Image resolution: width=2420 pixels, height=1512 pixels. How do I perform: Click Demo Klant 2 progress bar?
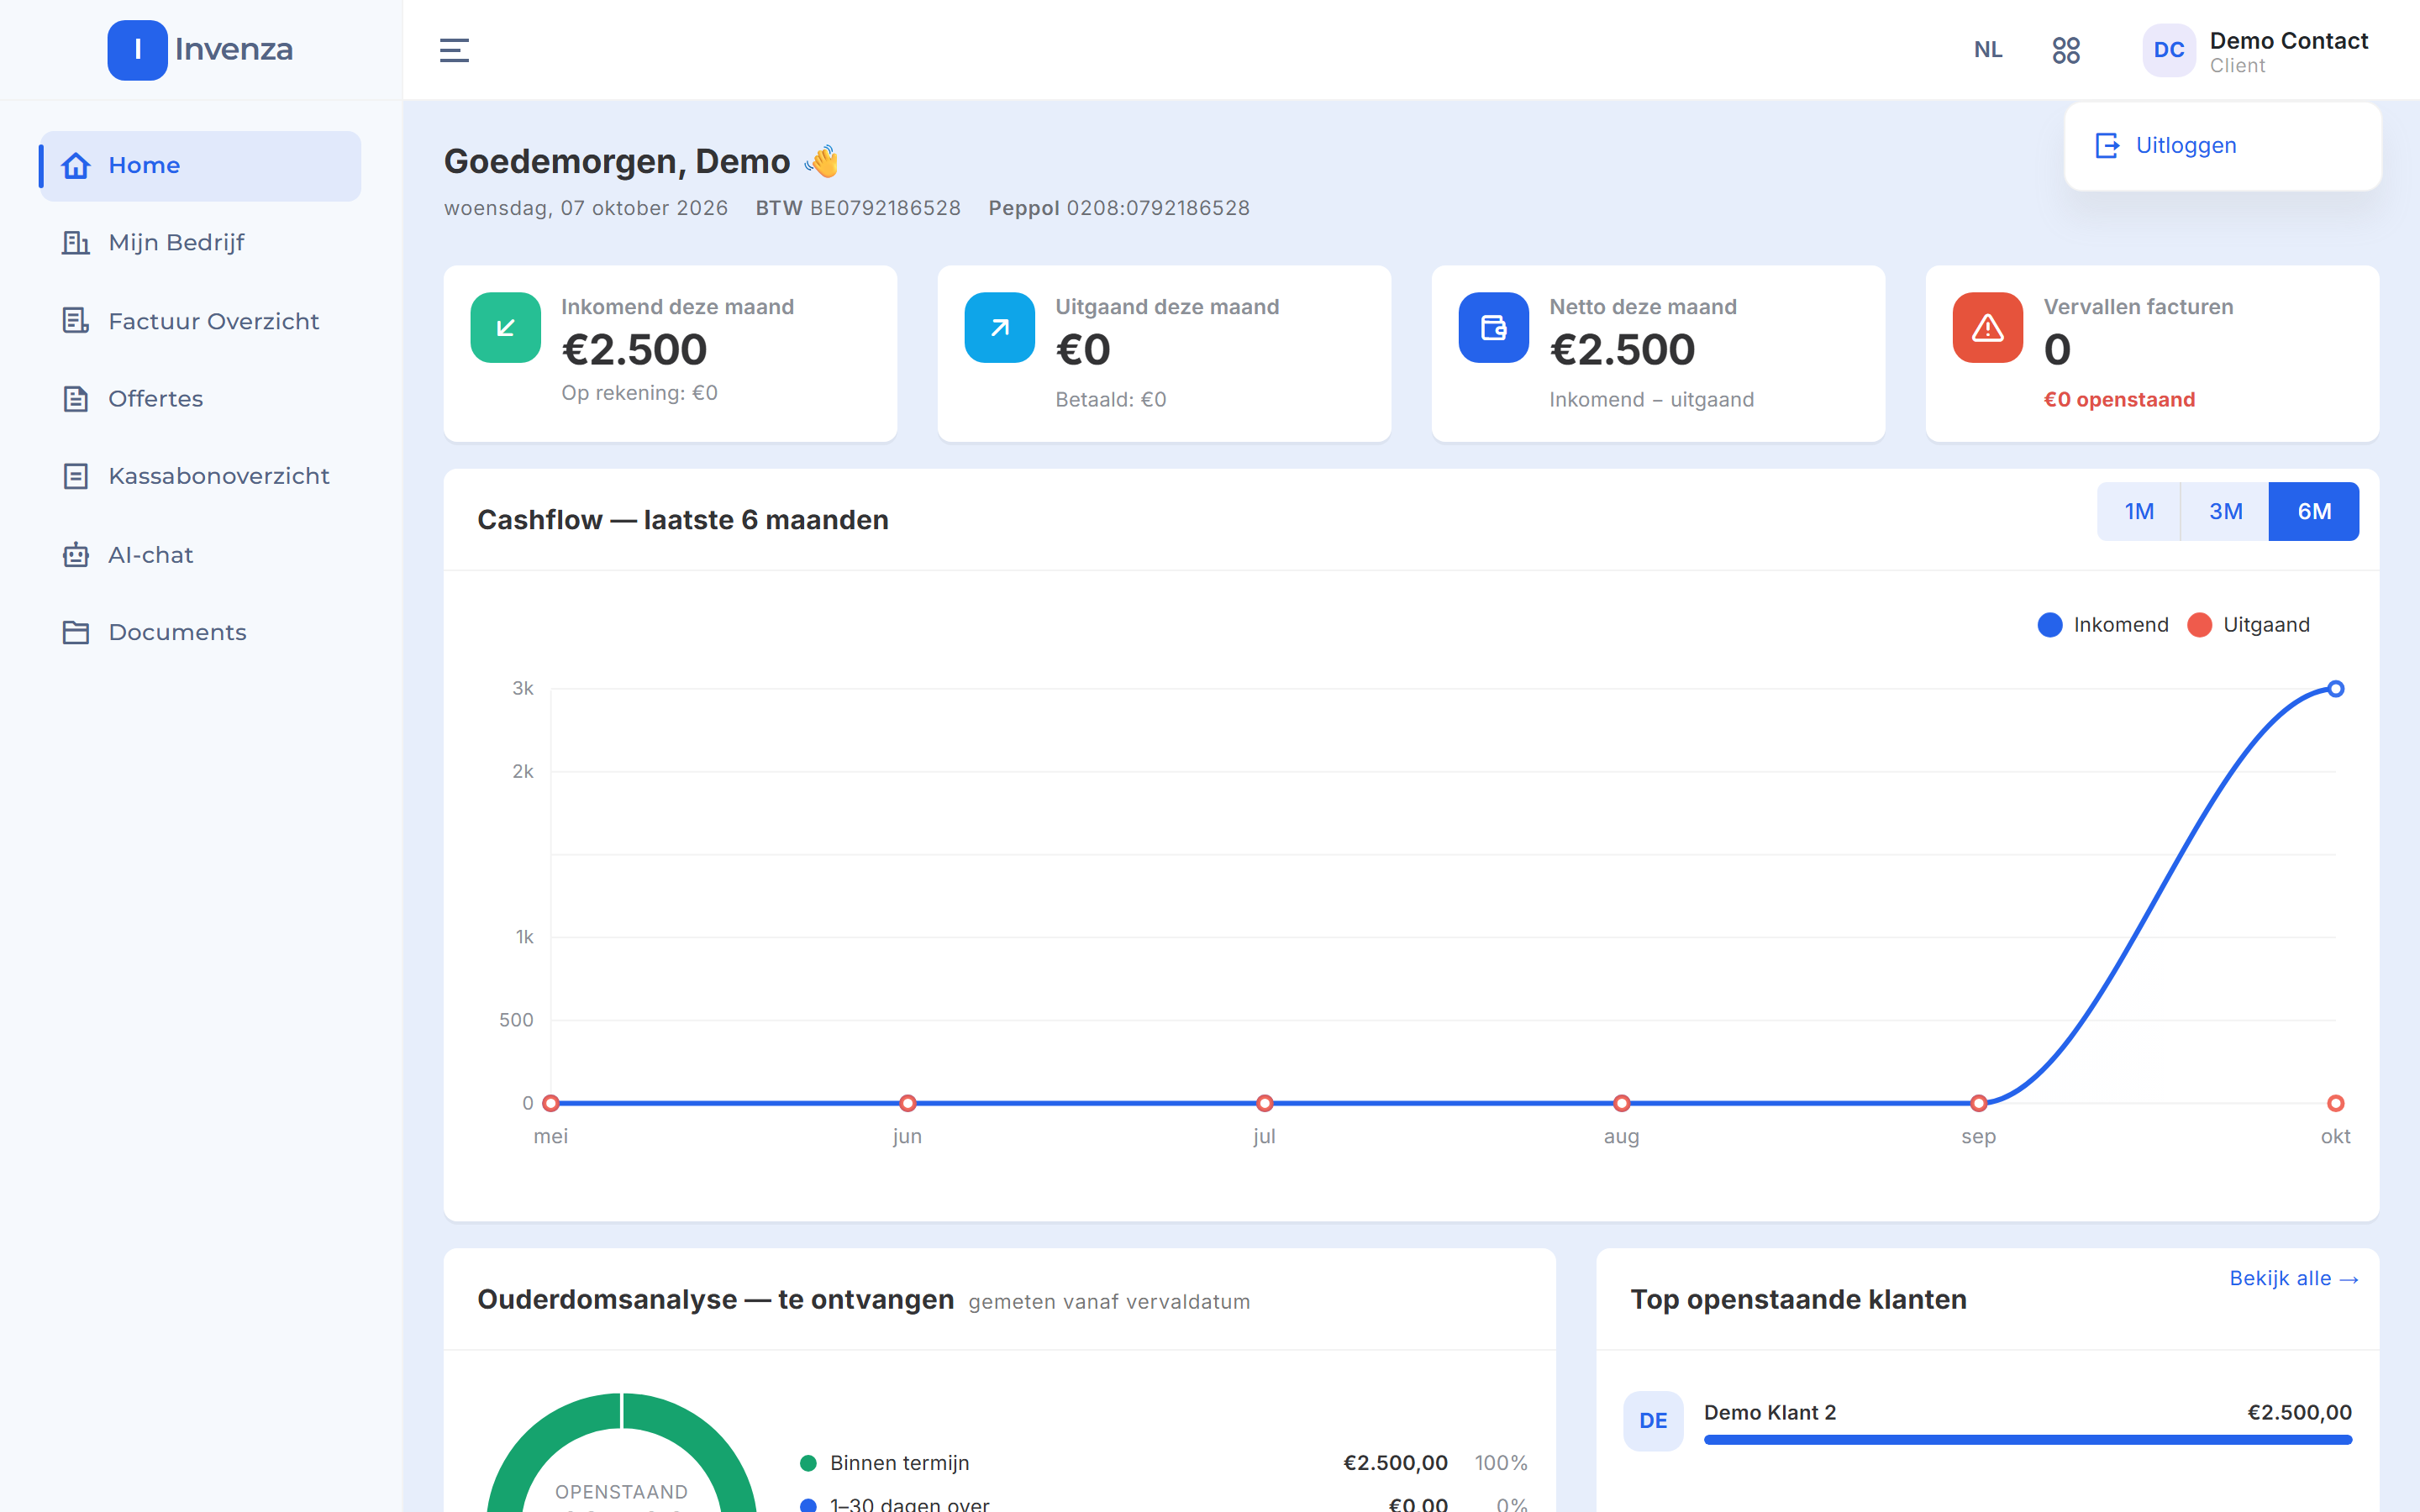click(2027, 1440)
